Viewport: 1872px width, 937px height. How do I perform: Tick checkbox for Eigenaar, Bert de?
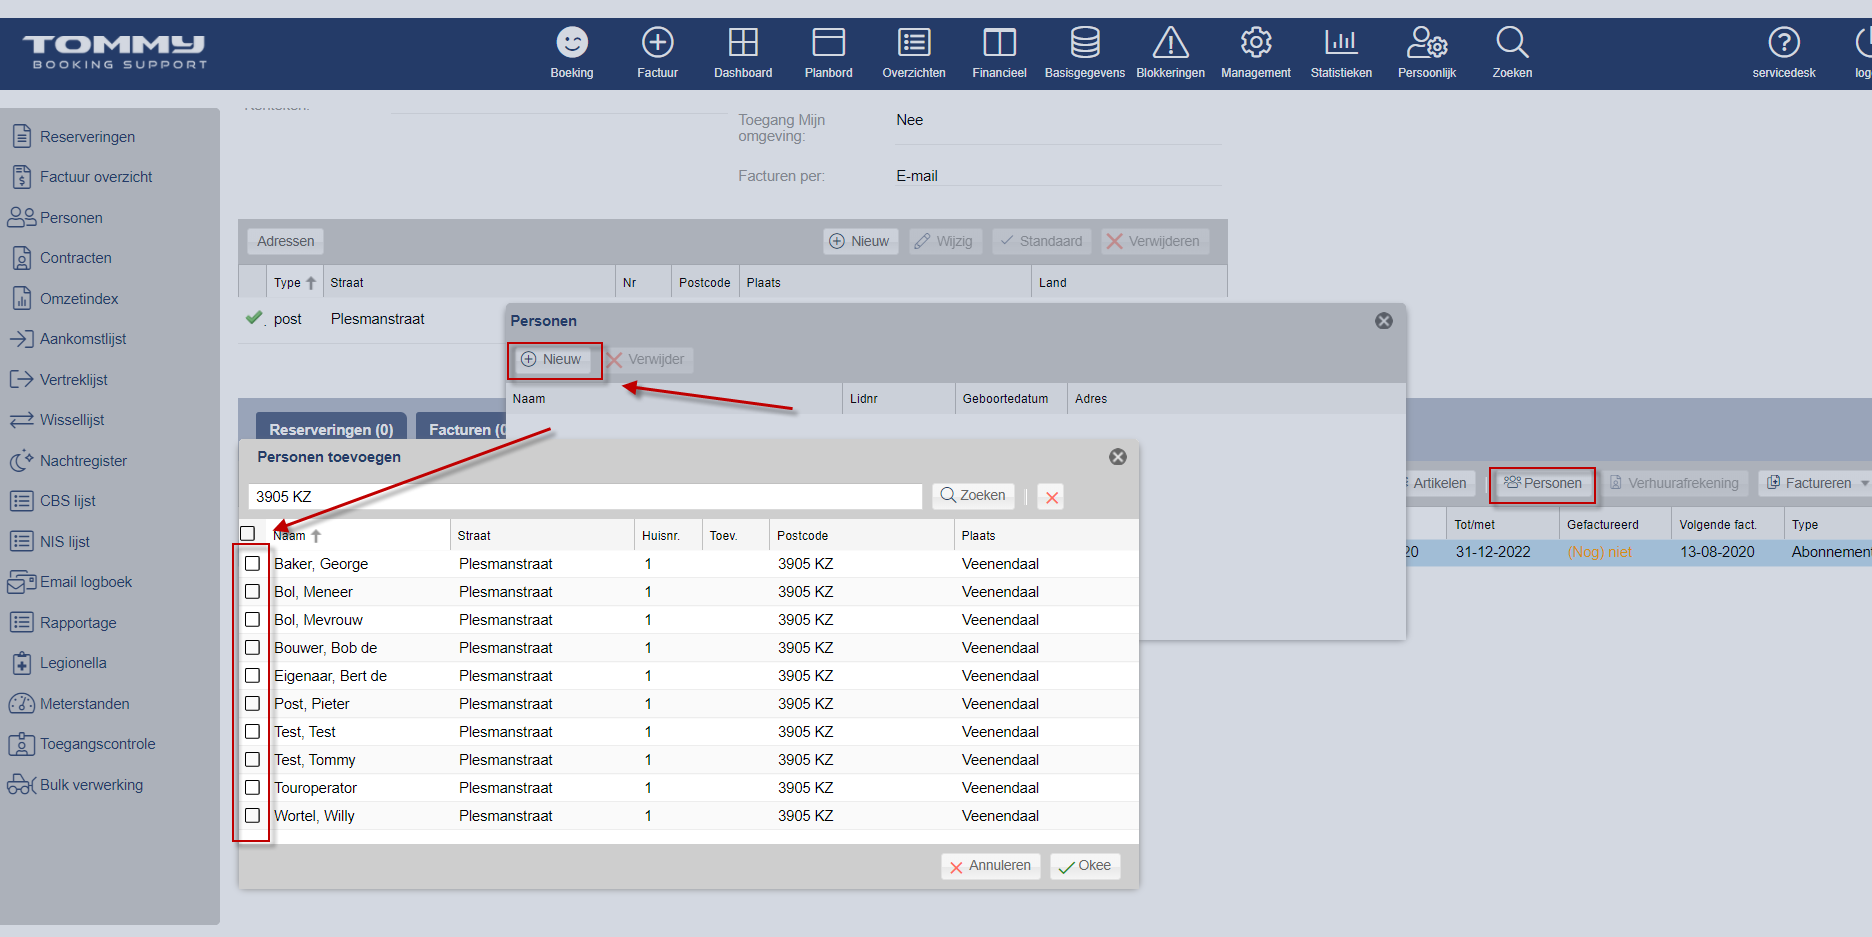tap(253, 676)
